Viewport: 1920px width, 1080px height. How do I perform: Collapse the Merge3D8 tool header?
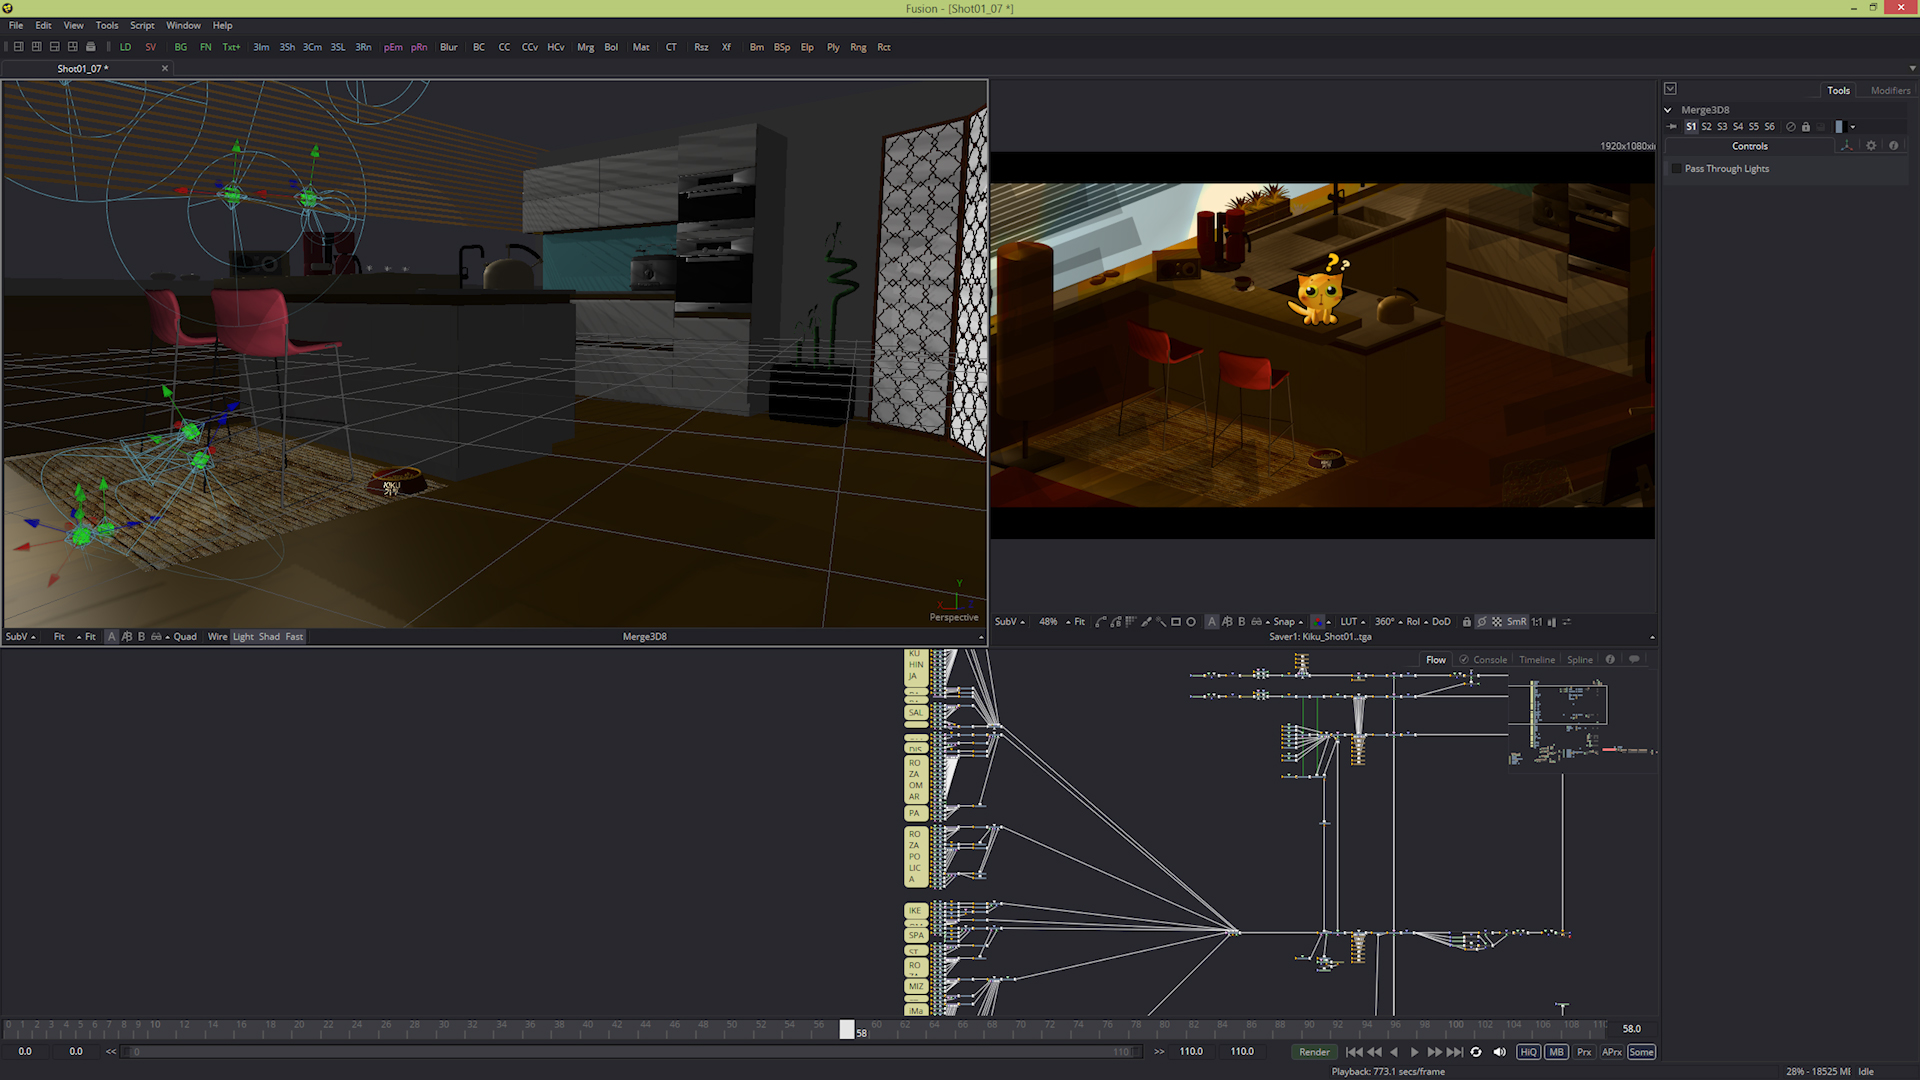1668,110
